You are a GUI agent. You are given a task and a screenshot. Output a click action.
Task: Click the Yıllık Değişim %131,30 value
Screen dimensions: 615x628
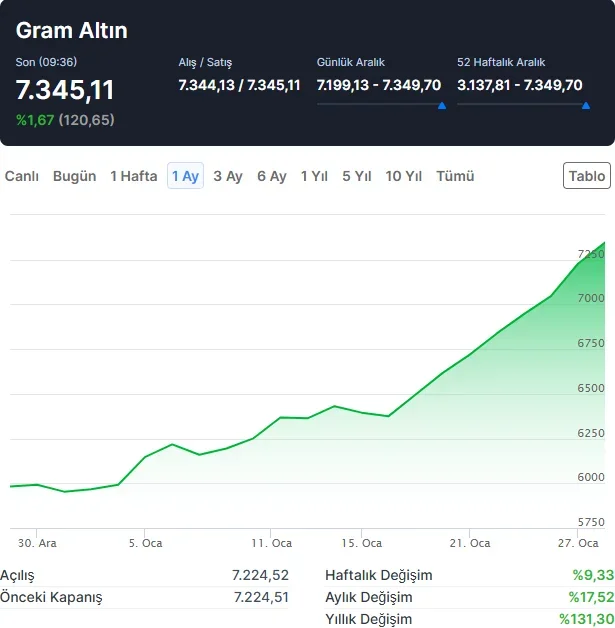coord(585,619)
